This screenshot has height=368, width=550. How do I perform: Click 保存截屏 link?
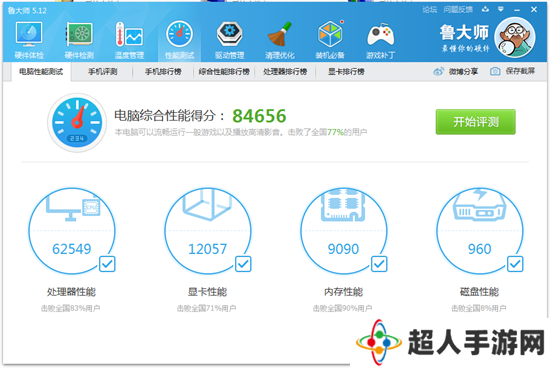click(520, 71)
